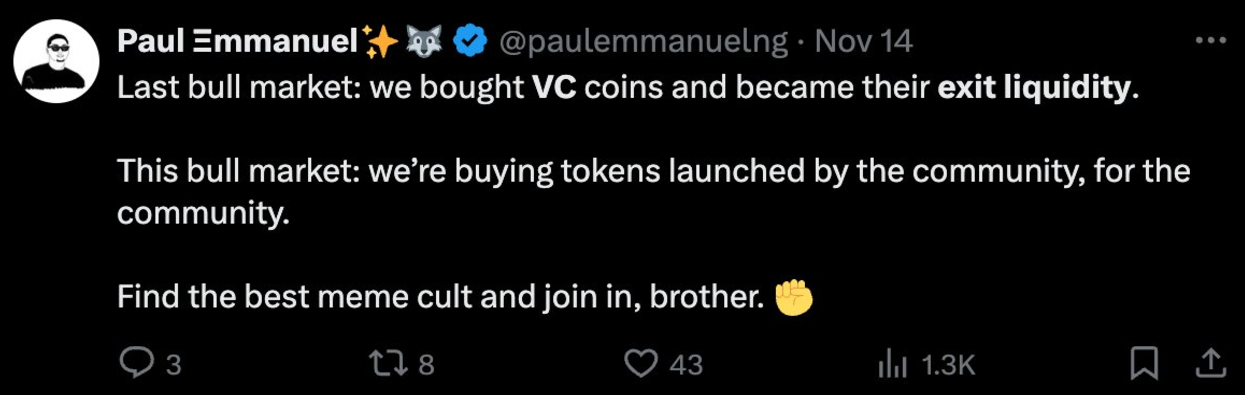Open the Nov 14 timestamp link
1245x395 pixels.
[864, 41]
